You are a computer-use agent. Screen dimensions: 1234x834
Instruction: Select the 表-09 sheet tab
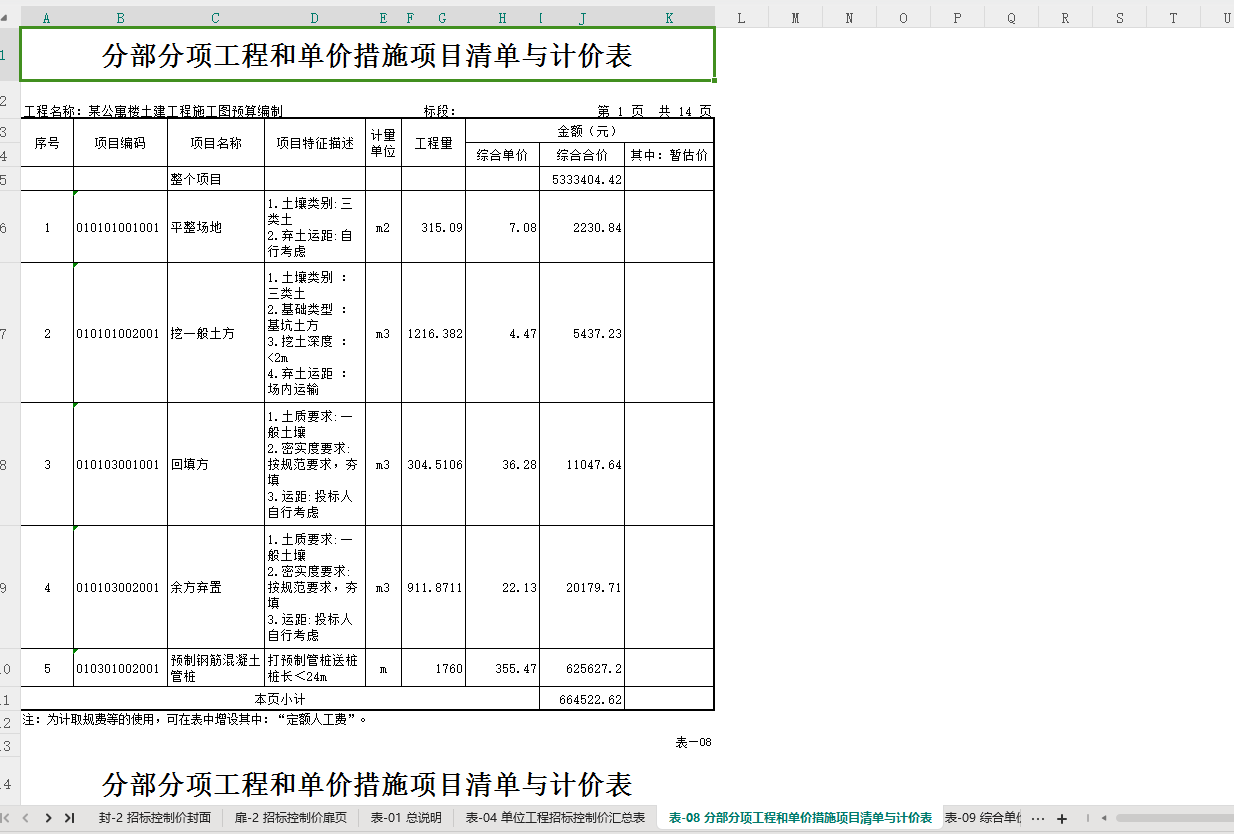click(982, 818)
